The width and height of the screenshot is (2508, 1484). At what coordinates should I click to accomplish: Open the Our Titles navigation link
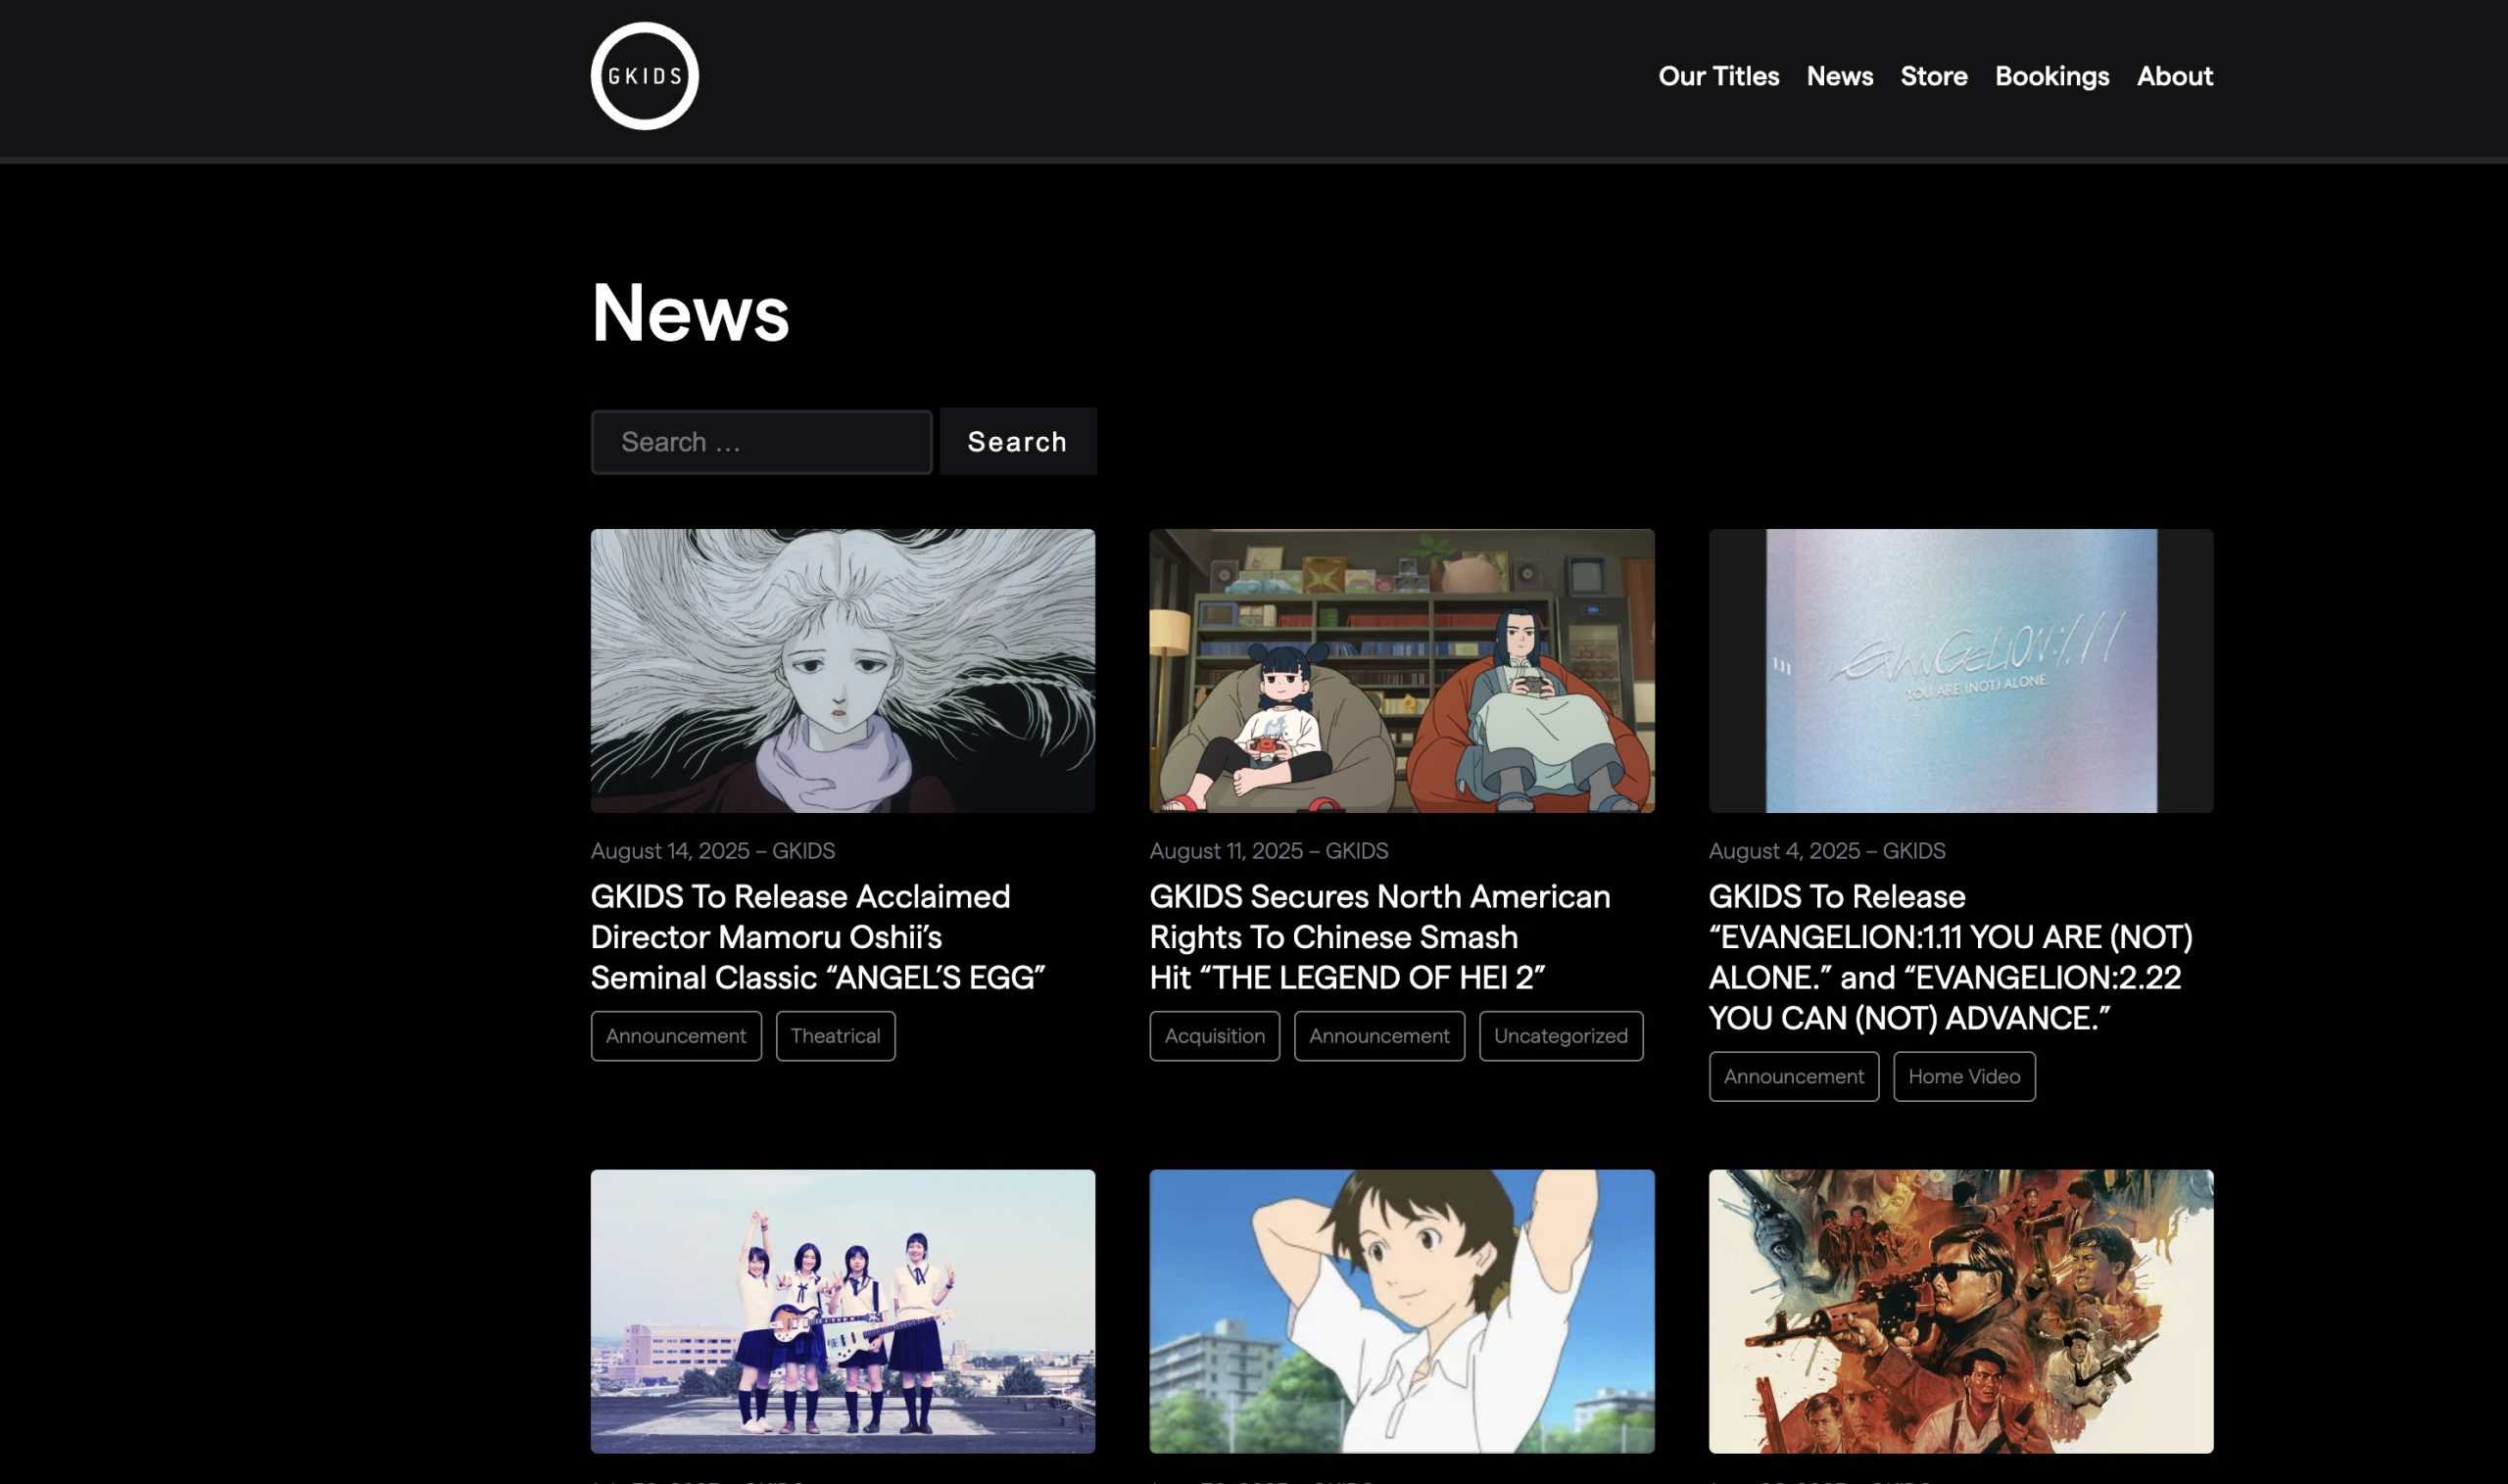click(1718, 76)
